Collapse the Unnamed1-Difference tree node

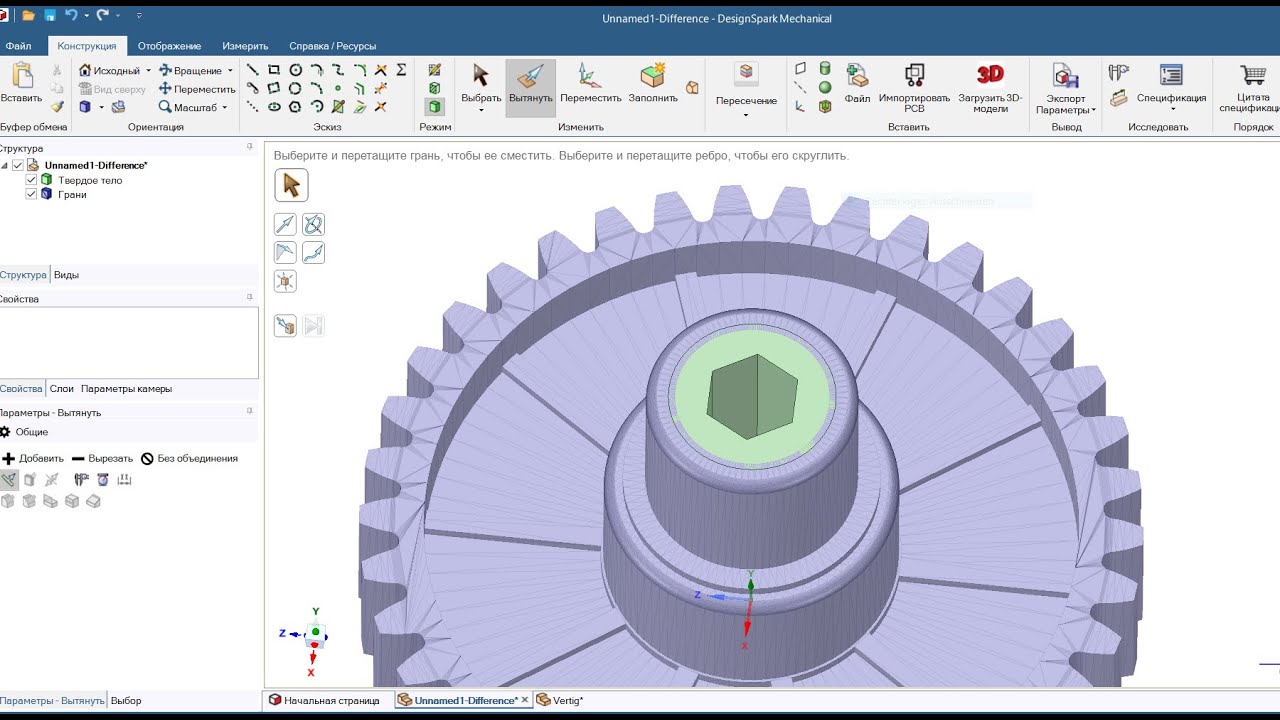pyautogui.click(x=5, y=166)
